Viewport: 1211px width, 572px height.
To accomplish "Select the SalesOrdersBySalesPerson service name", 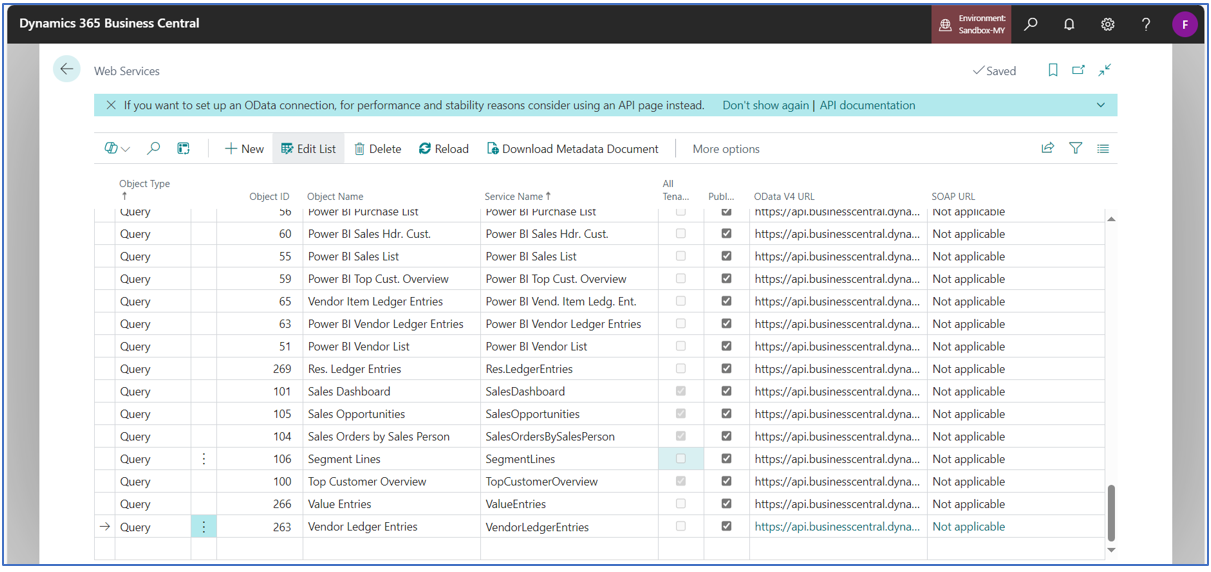I will pyautogui.click(x=550, y=437).
